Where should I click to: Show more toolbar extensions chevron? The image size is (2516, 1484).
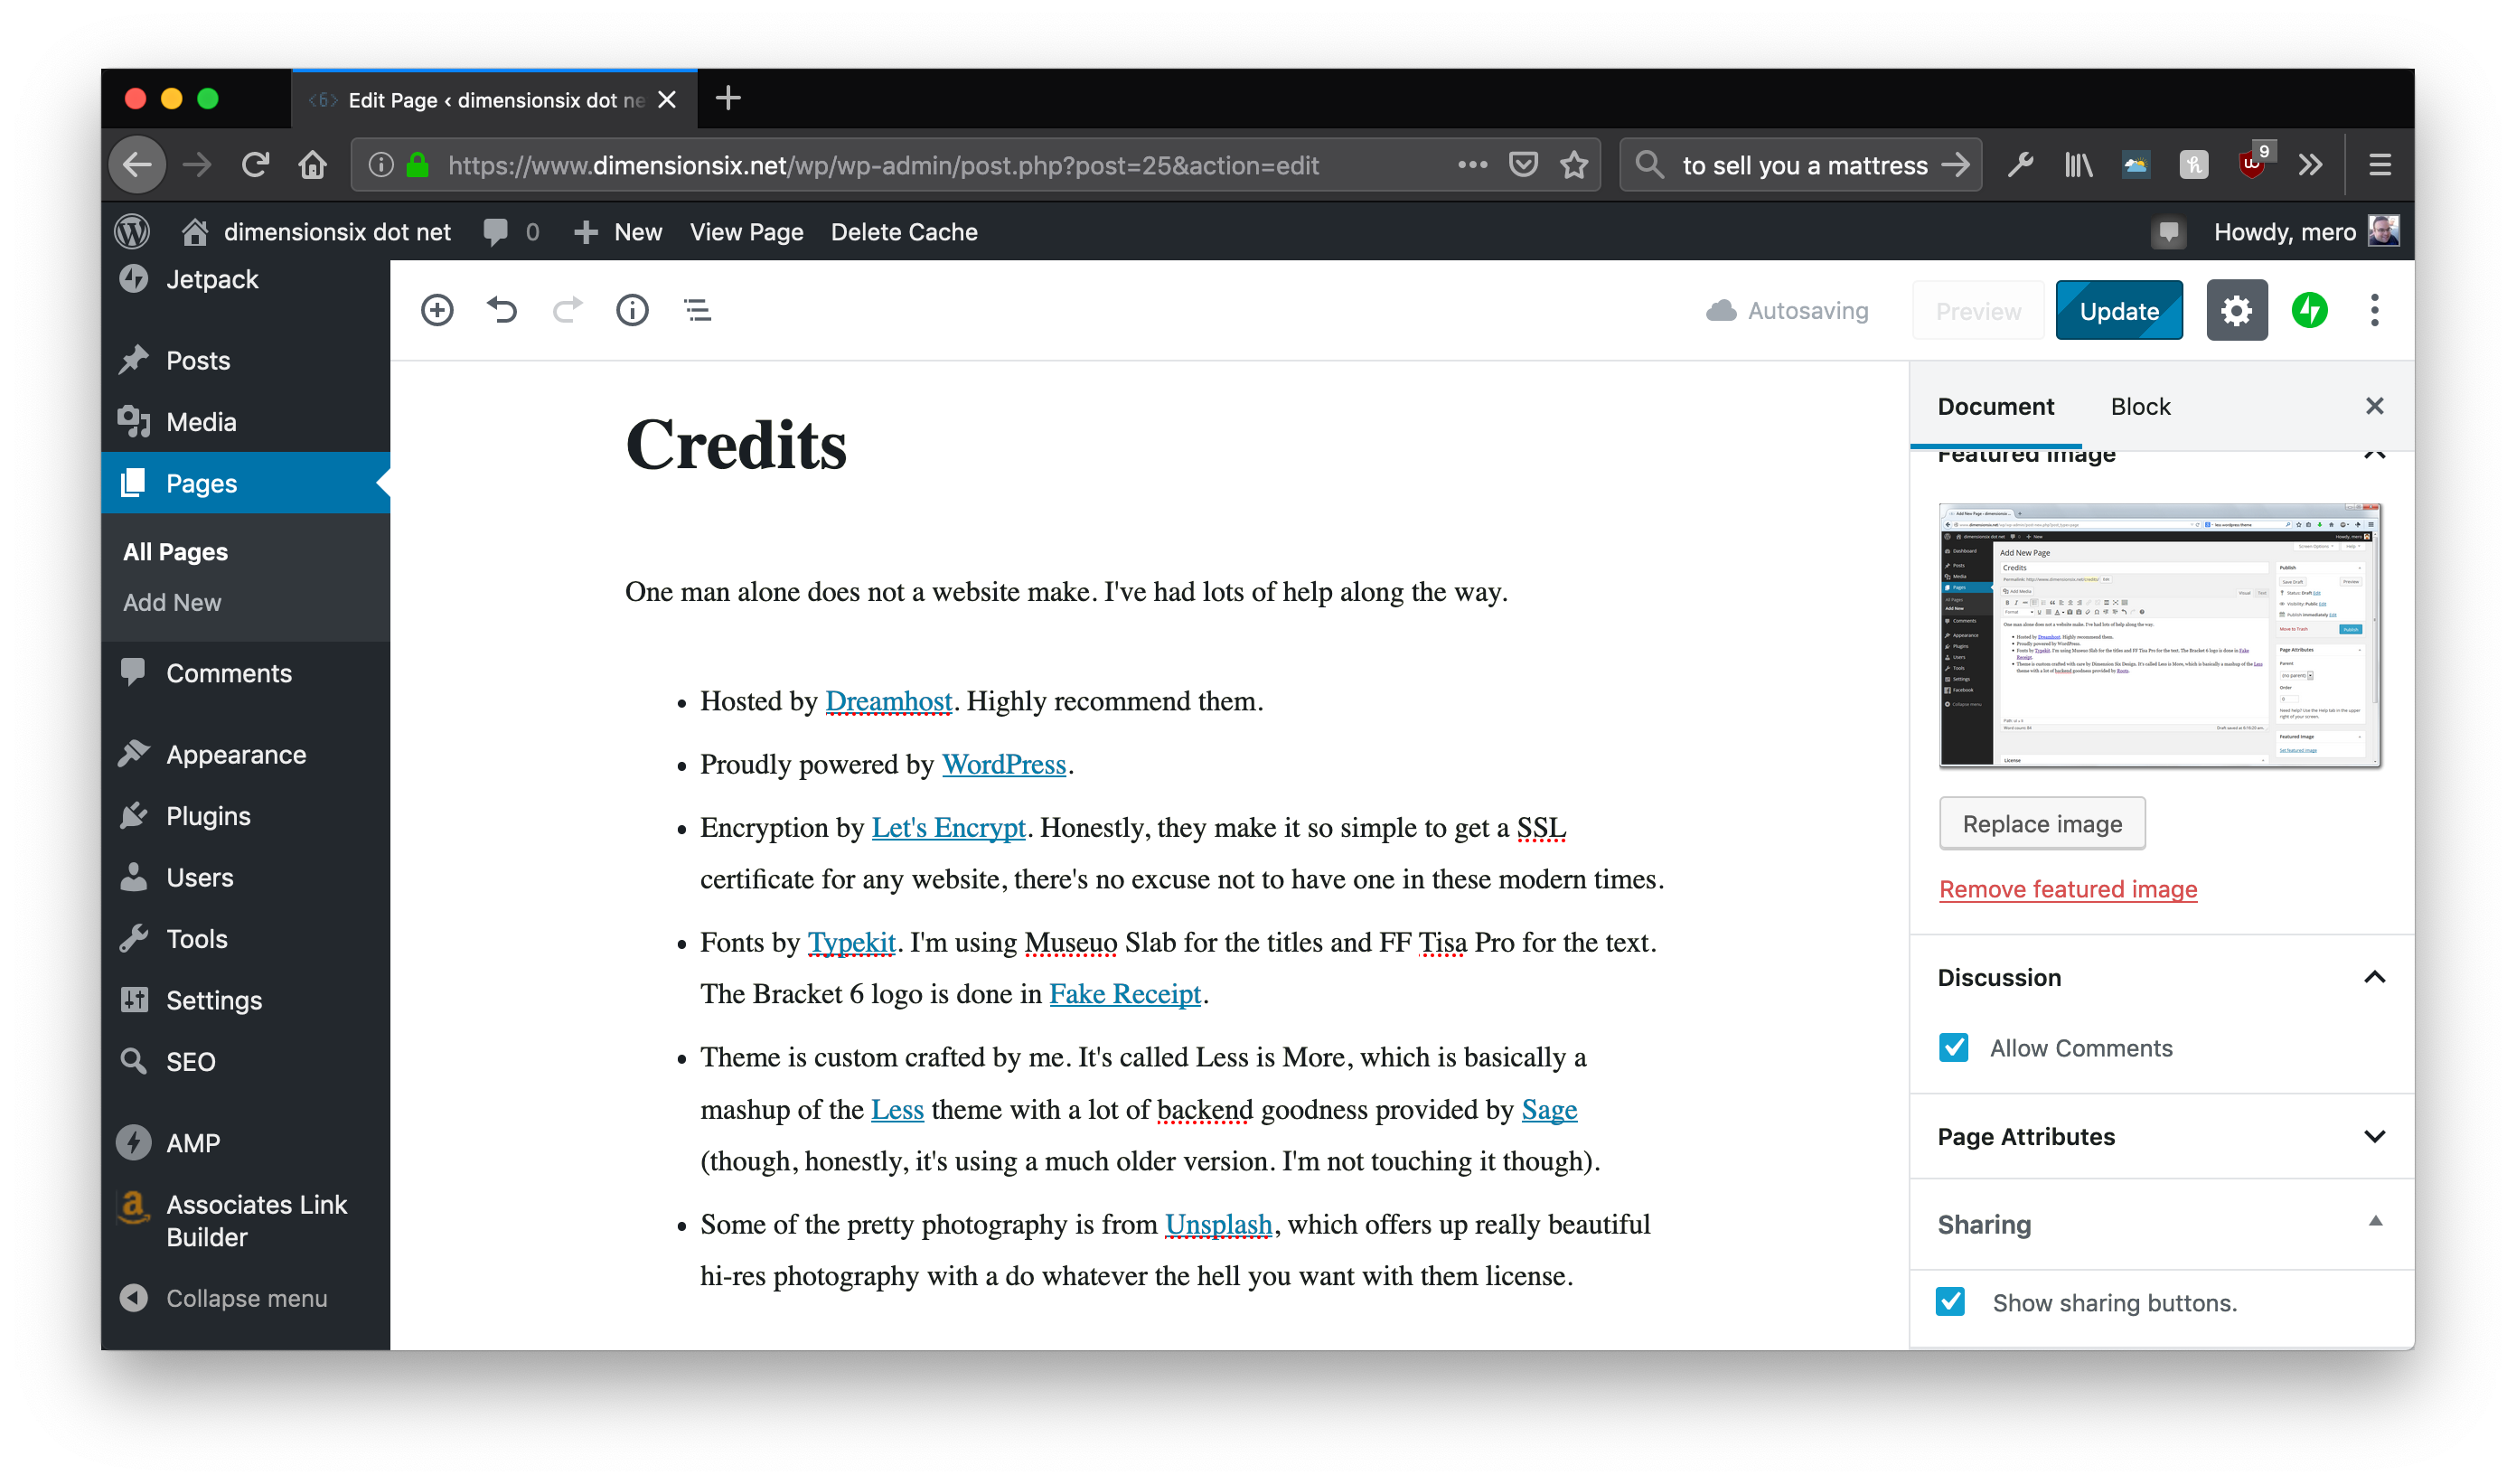click(x=2310, y=165)
